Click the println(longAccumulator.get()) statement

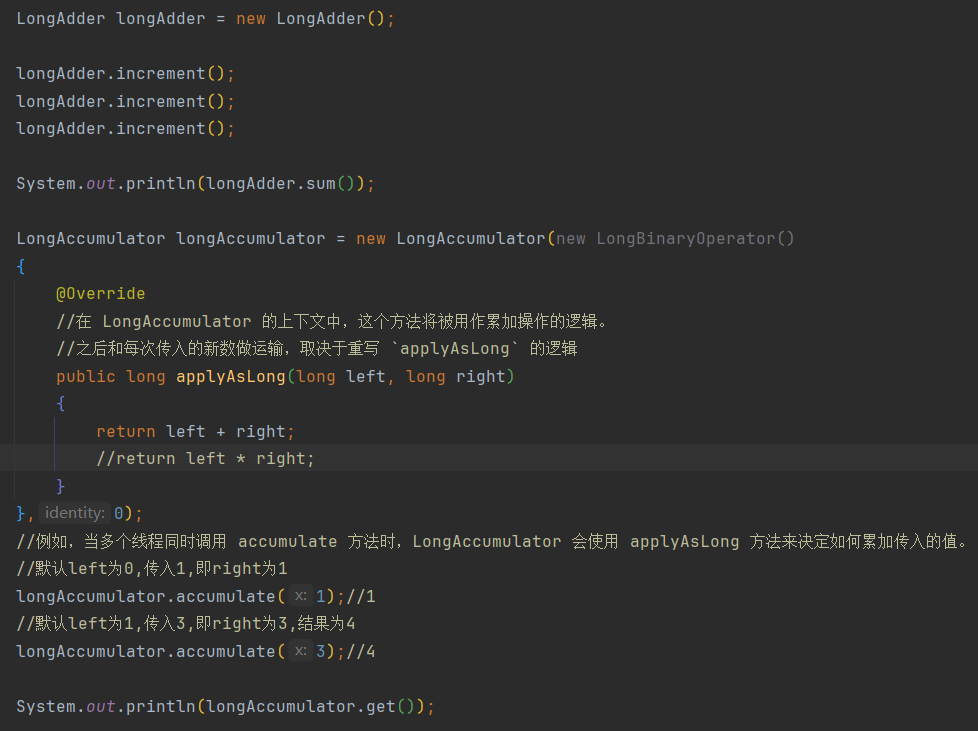pos(225,706)
